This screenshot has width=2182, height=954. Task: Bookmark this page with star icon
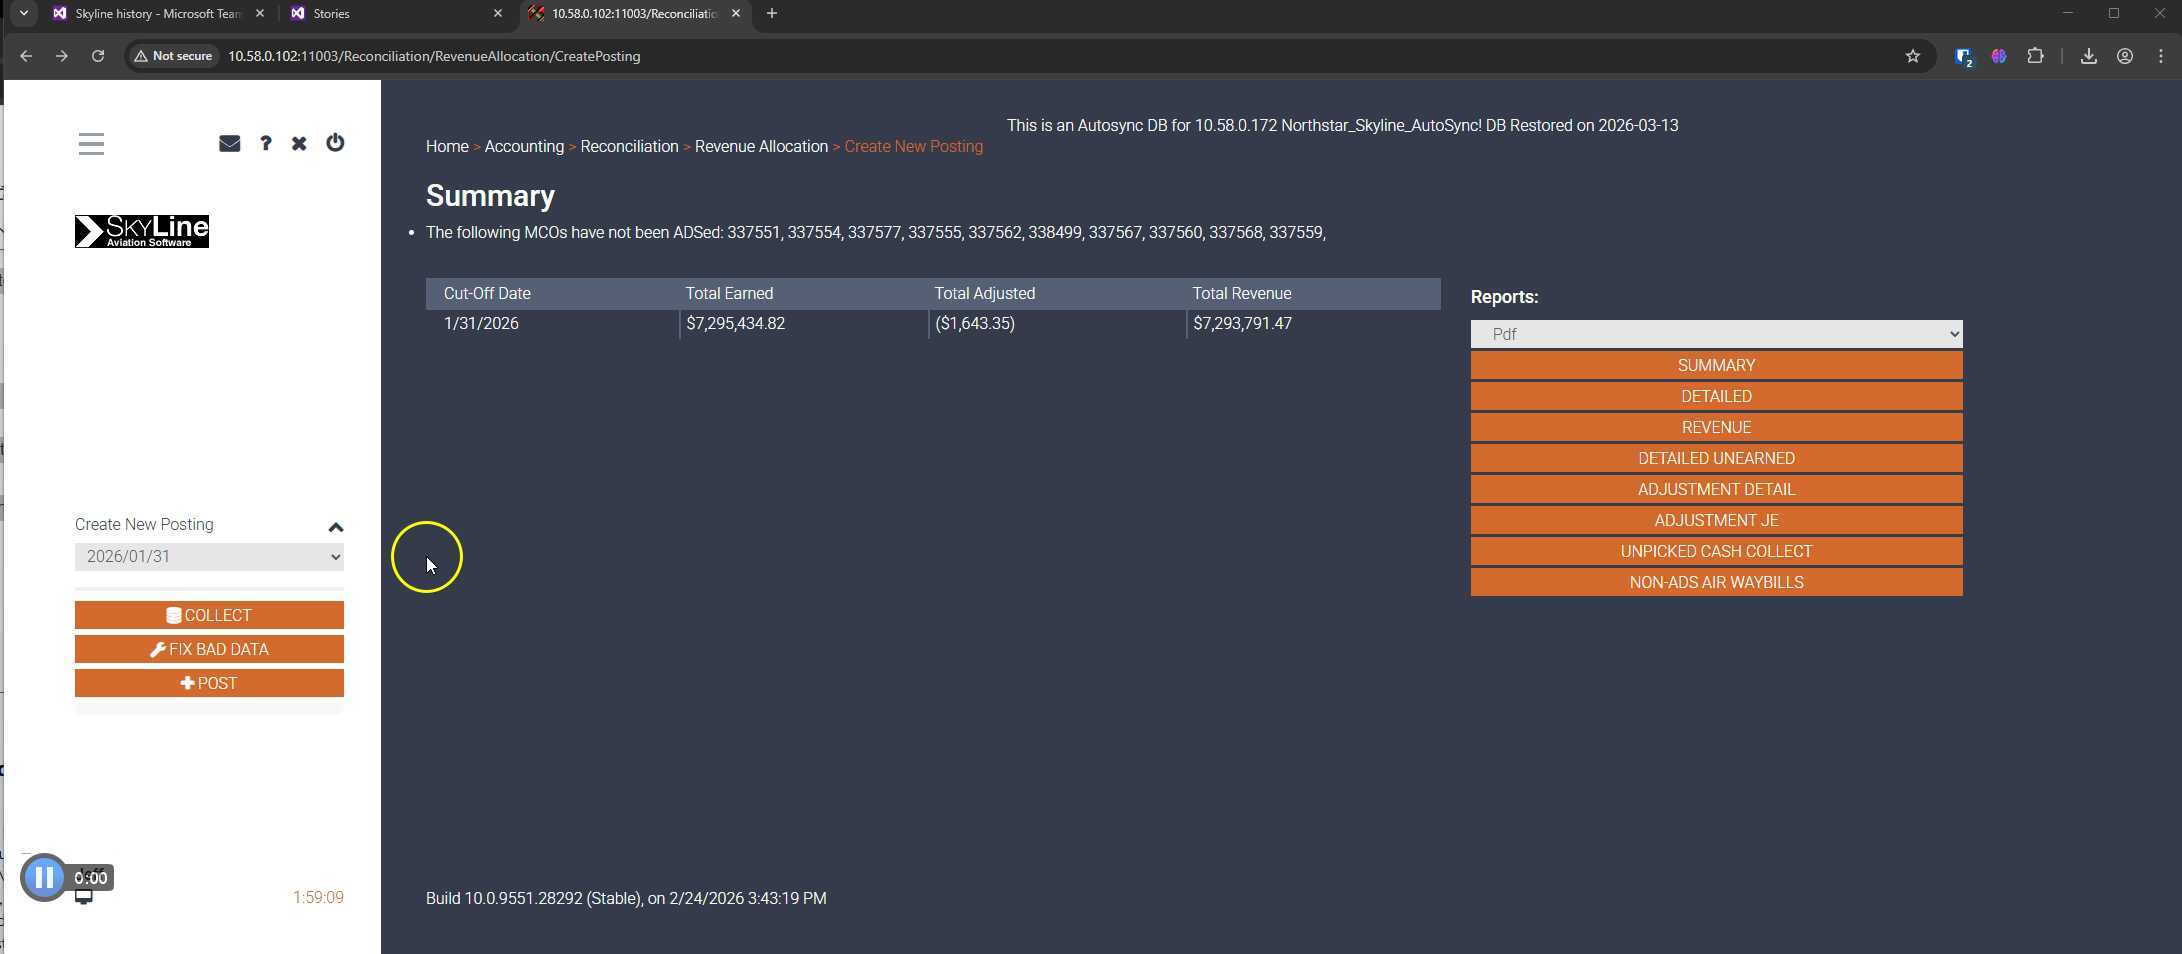coord(1912,56)
